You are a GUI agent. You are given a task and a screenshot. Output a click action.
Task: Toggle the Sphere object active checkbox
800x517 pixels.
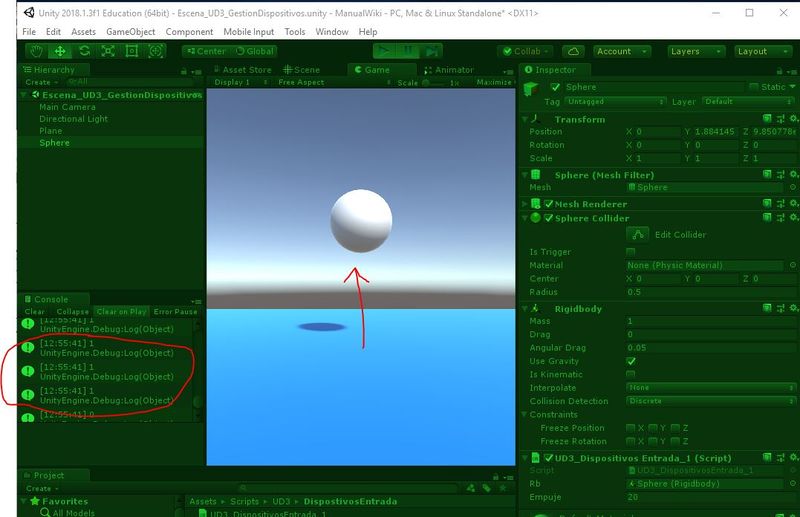556,87
